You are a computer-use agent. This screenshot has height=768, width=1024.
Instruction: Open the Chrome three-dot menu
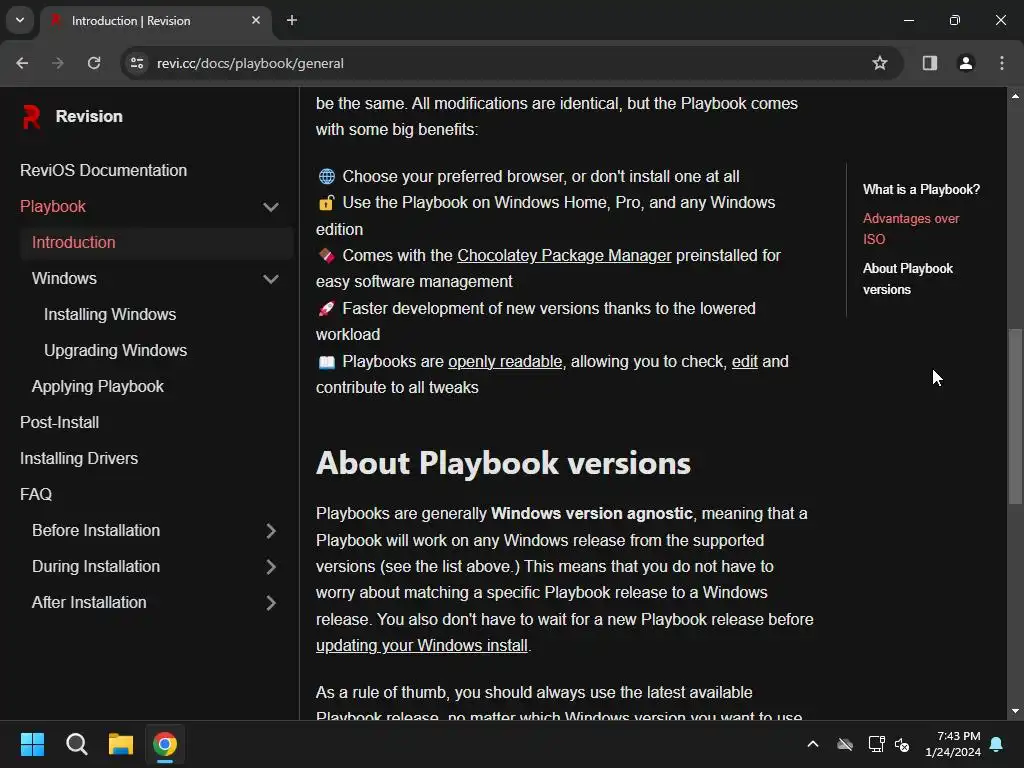[x=1002, y=63]
